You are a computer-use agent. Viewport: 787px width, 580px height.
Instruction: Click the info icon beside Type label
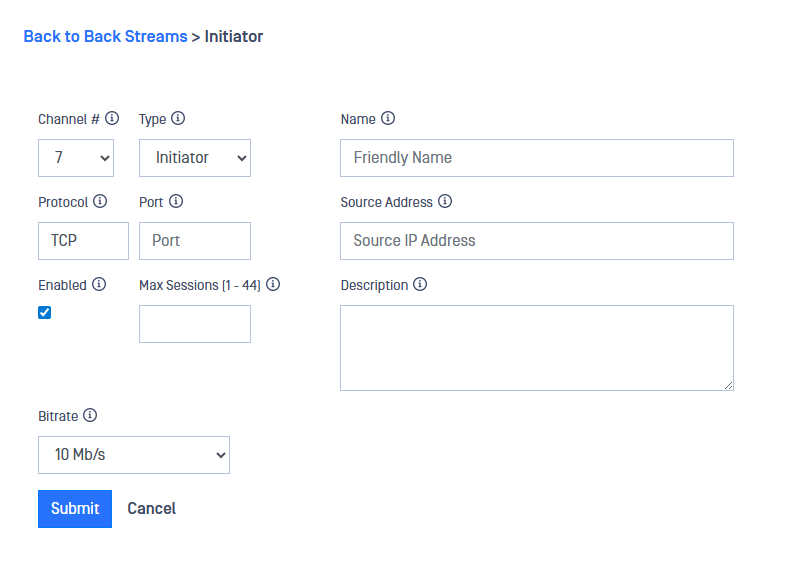tap(178, 118)
